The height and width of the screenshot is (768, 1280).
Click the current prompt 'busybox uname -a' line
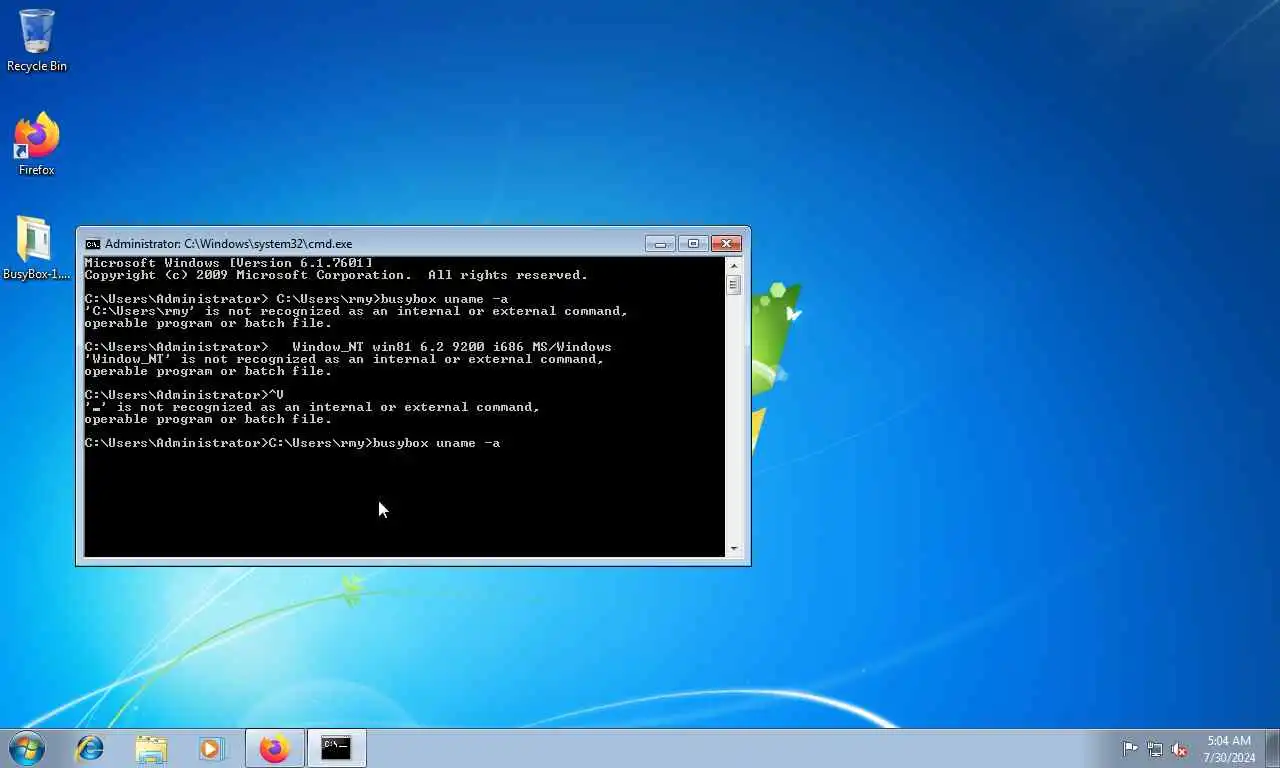pos(292,443)
